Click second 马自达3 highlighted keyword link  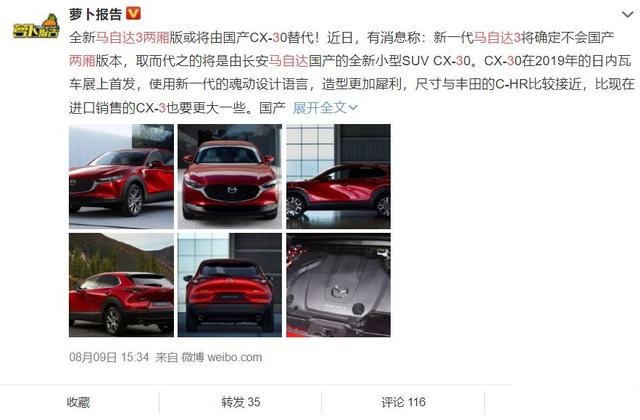497,38
